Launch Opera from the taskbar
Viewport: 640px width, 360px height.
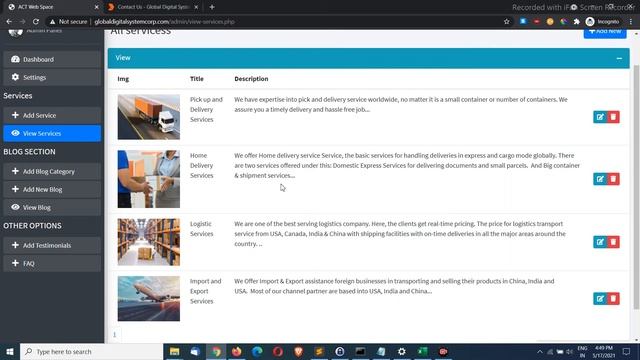click(x=278, y=351)
